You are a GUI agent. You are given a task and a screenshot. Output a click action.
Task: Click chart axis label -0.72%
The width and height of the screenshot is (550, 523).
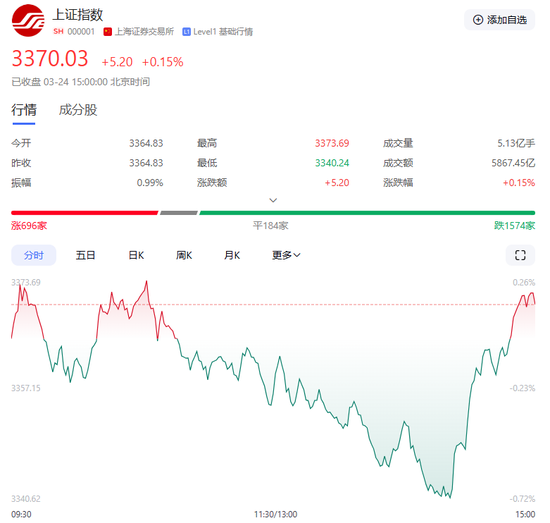pyautogui.click(x=522, y=498)
